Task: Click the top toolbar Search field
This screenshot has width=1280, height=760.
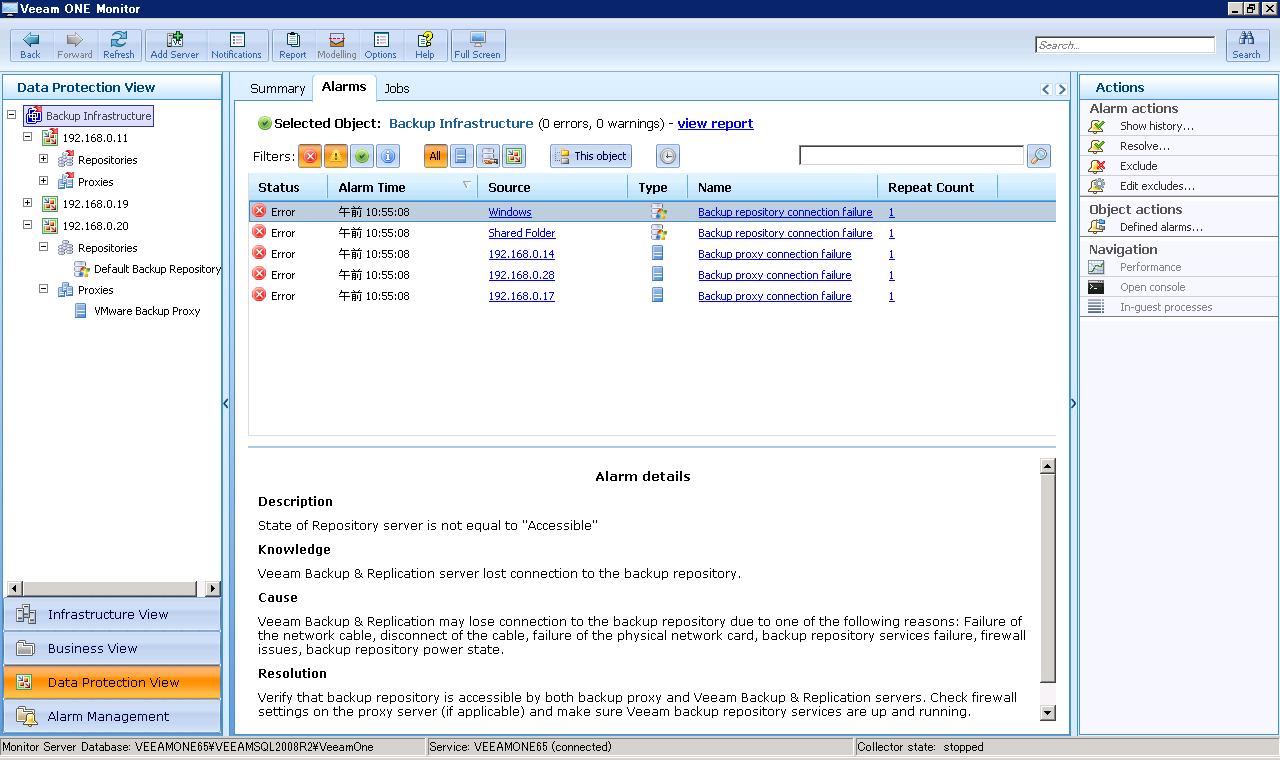Action: coord(1125,45)
